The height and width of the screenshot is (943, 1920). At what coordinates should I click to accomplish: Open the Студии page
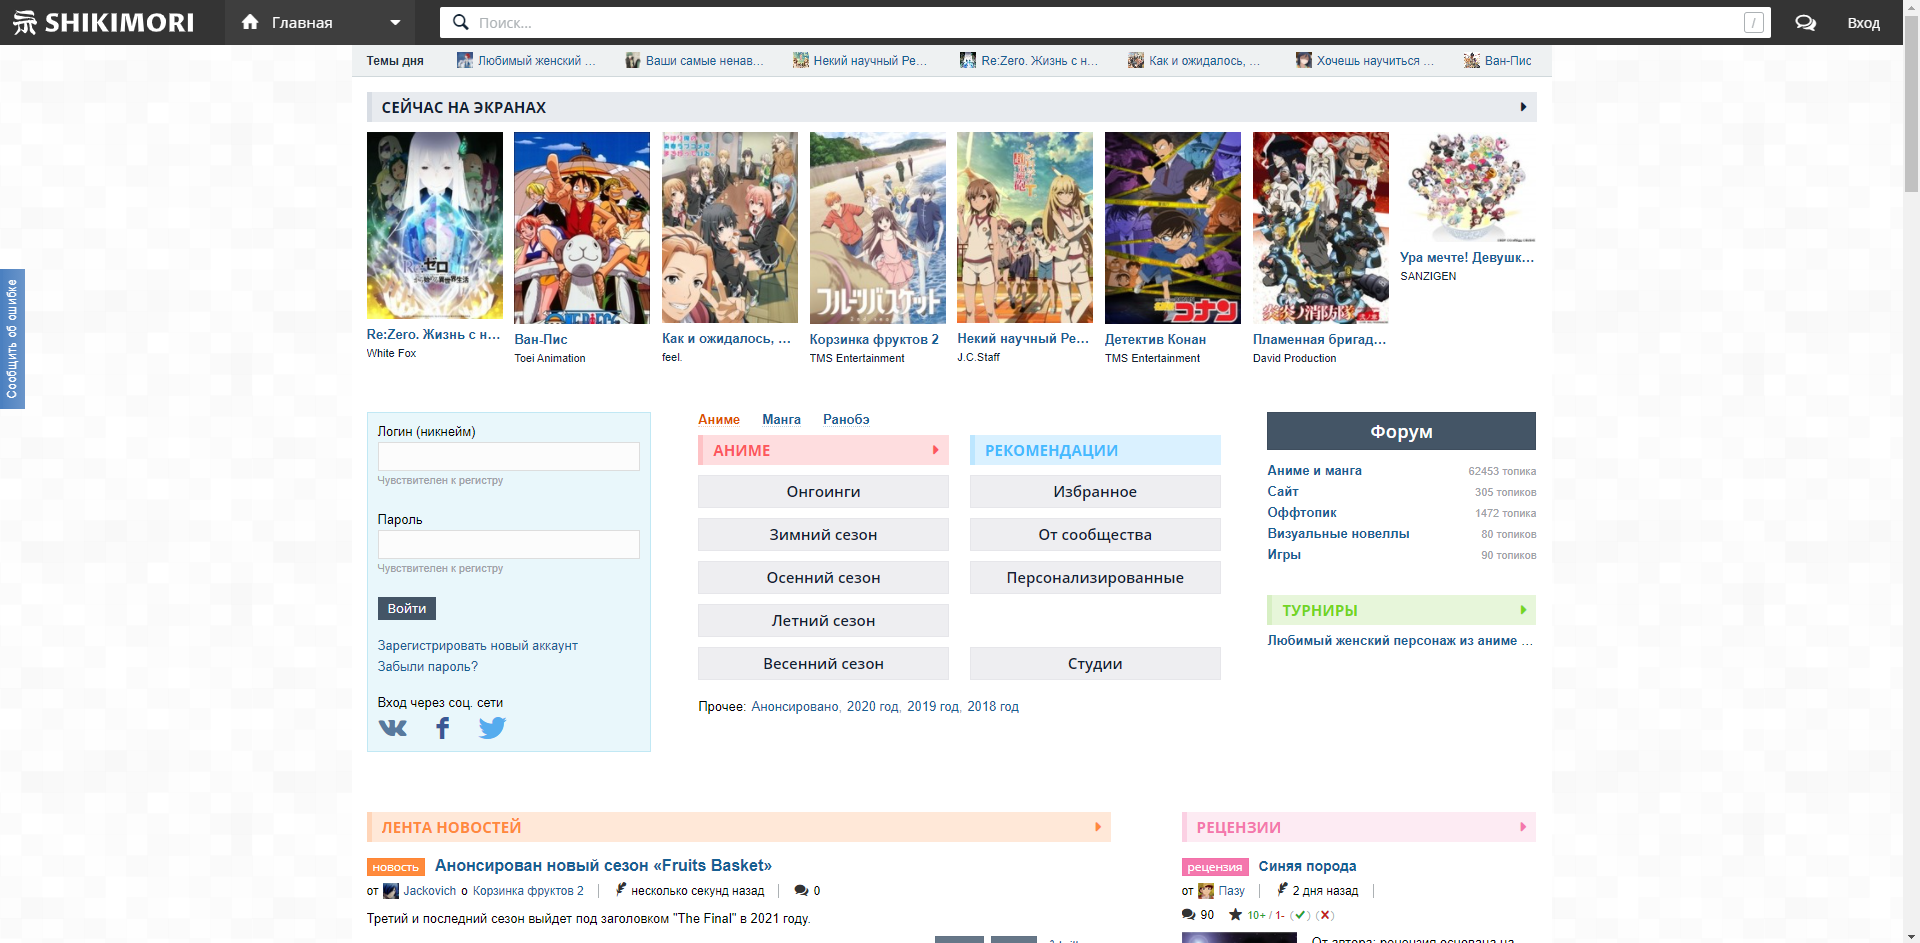[1095, 663]
